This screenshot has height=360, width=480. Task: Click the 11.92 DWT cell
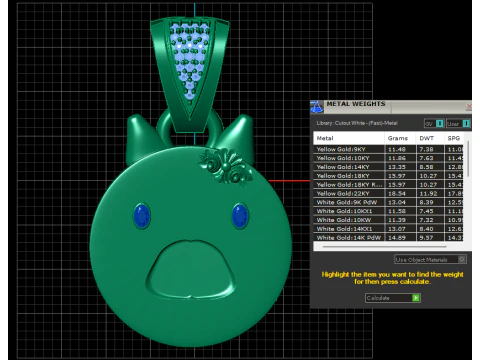tap(430, 193)
